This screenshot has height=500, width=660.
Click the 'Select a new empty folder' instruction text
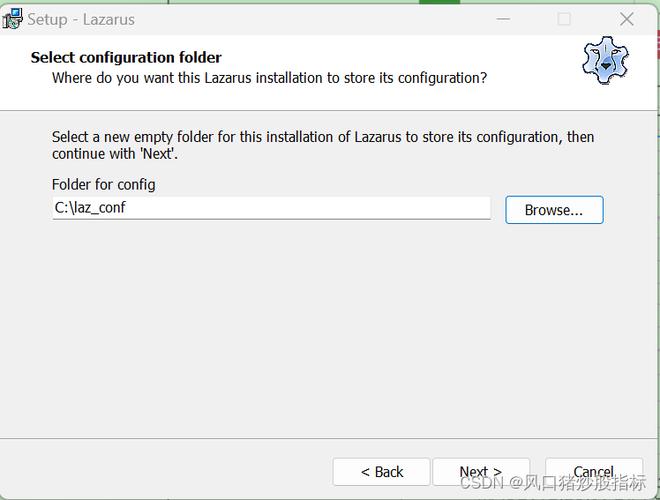point(323,145)
